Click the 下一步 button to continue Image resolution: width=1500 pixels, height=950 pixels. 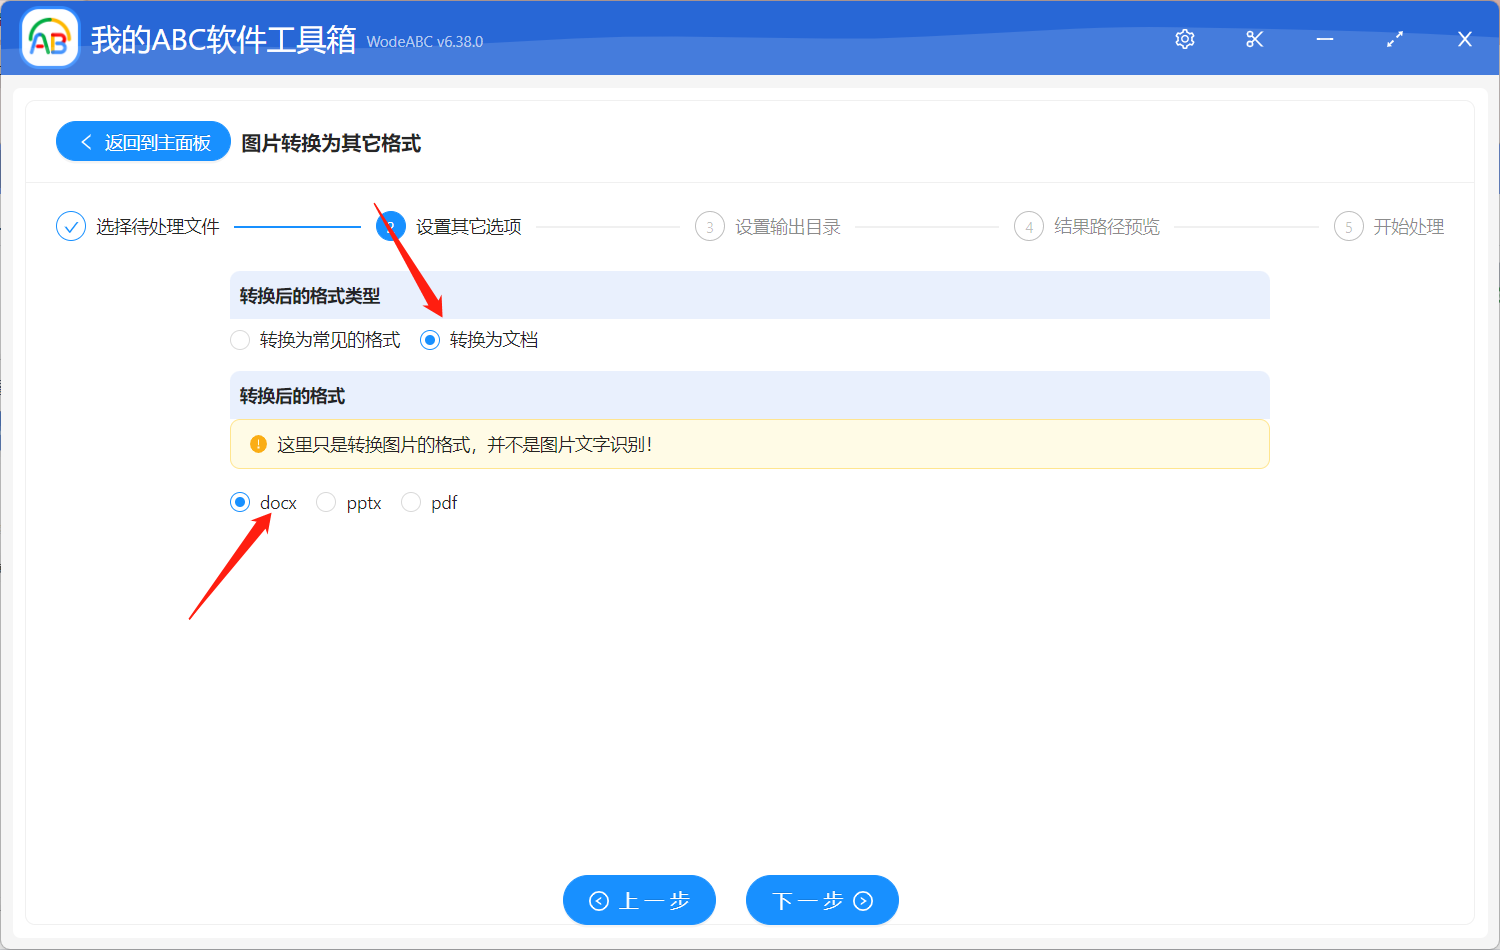click(x=822, y=900)
